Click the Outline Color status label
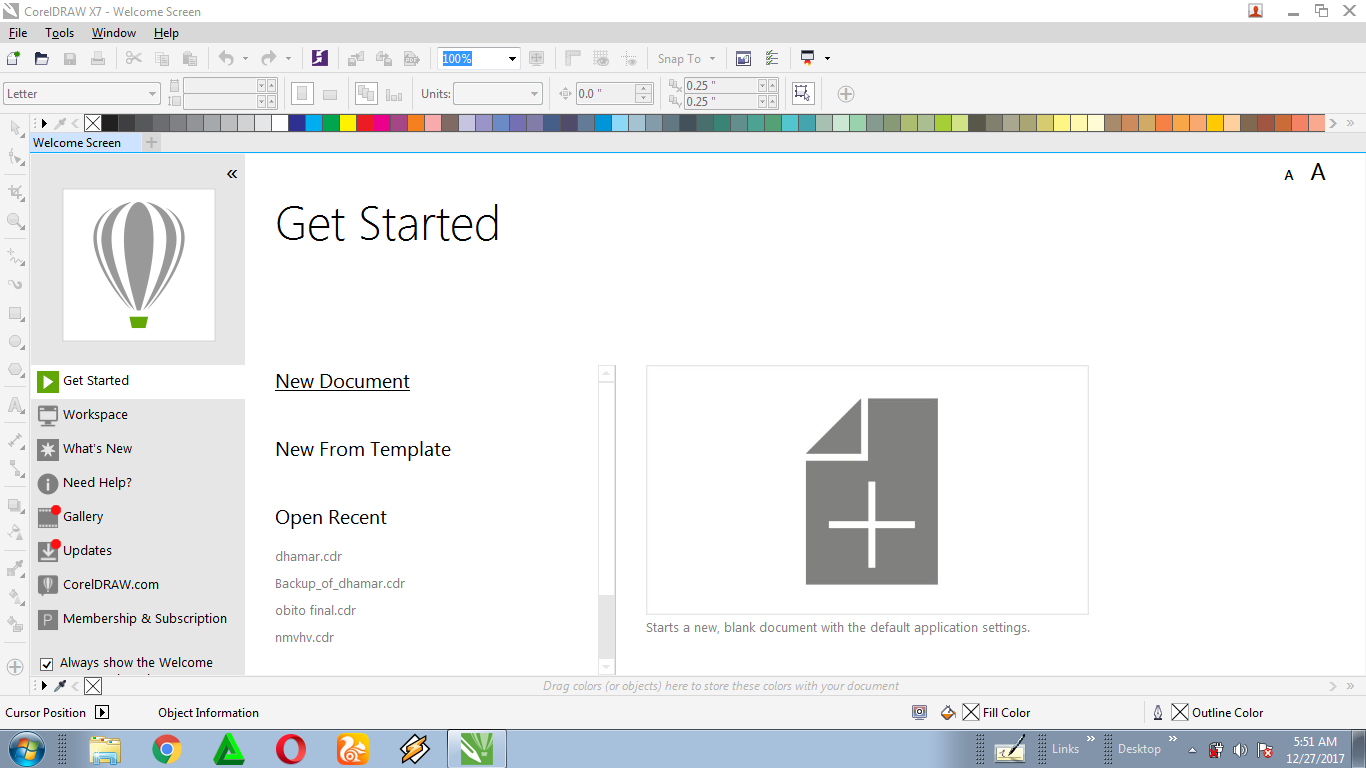This screenshot has height=768, width=1366. coord(1228,713)
